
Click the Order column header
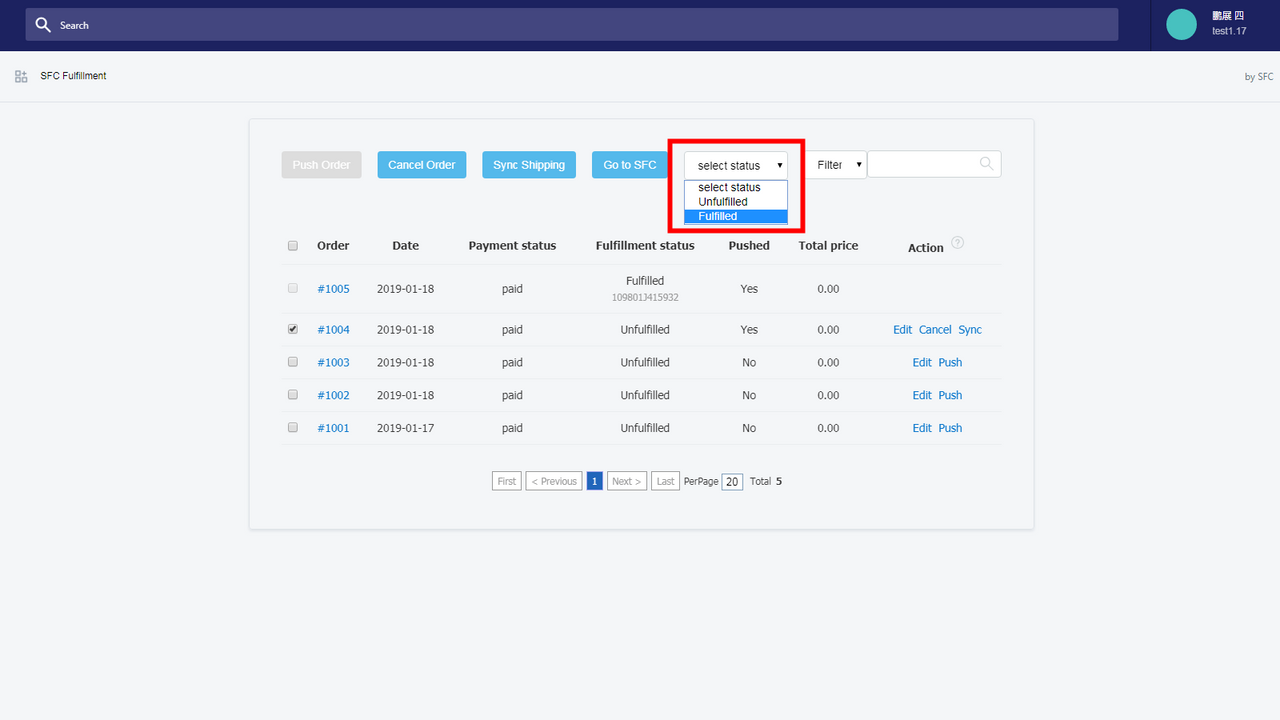pos(333,246)
